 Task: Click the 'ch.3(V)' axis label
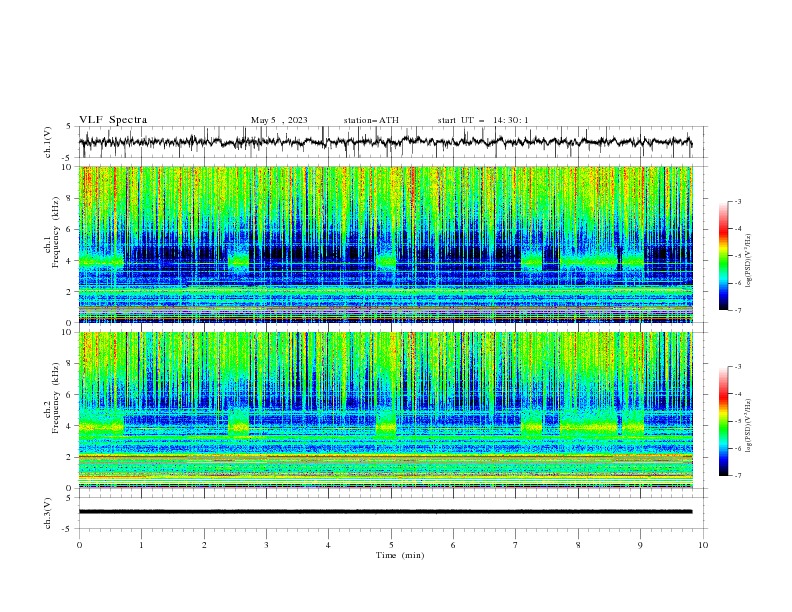pos(48,513)
